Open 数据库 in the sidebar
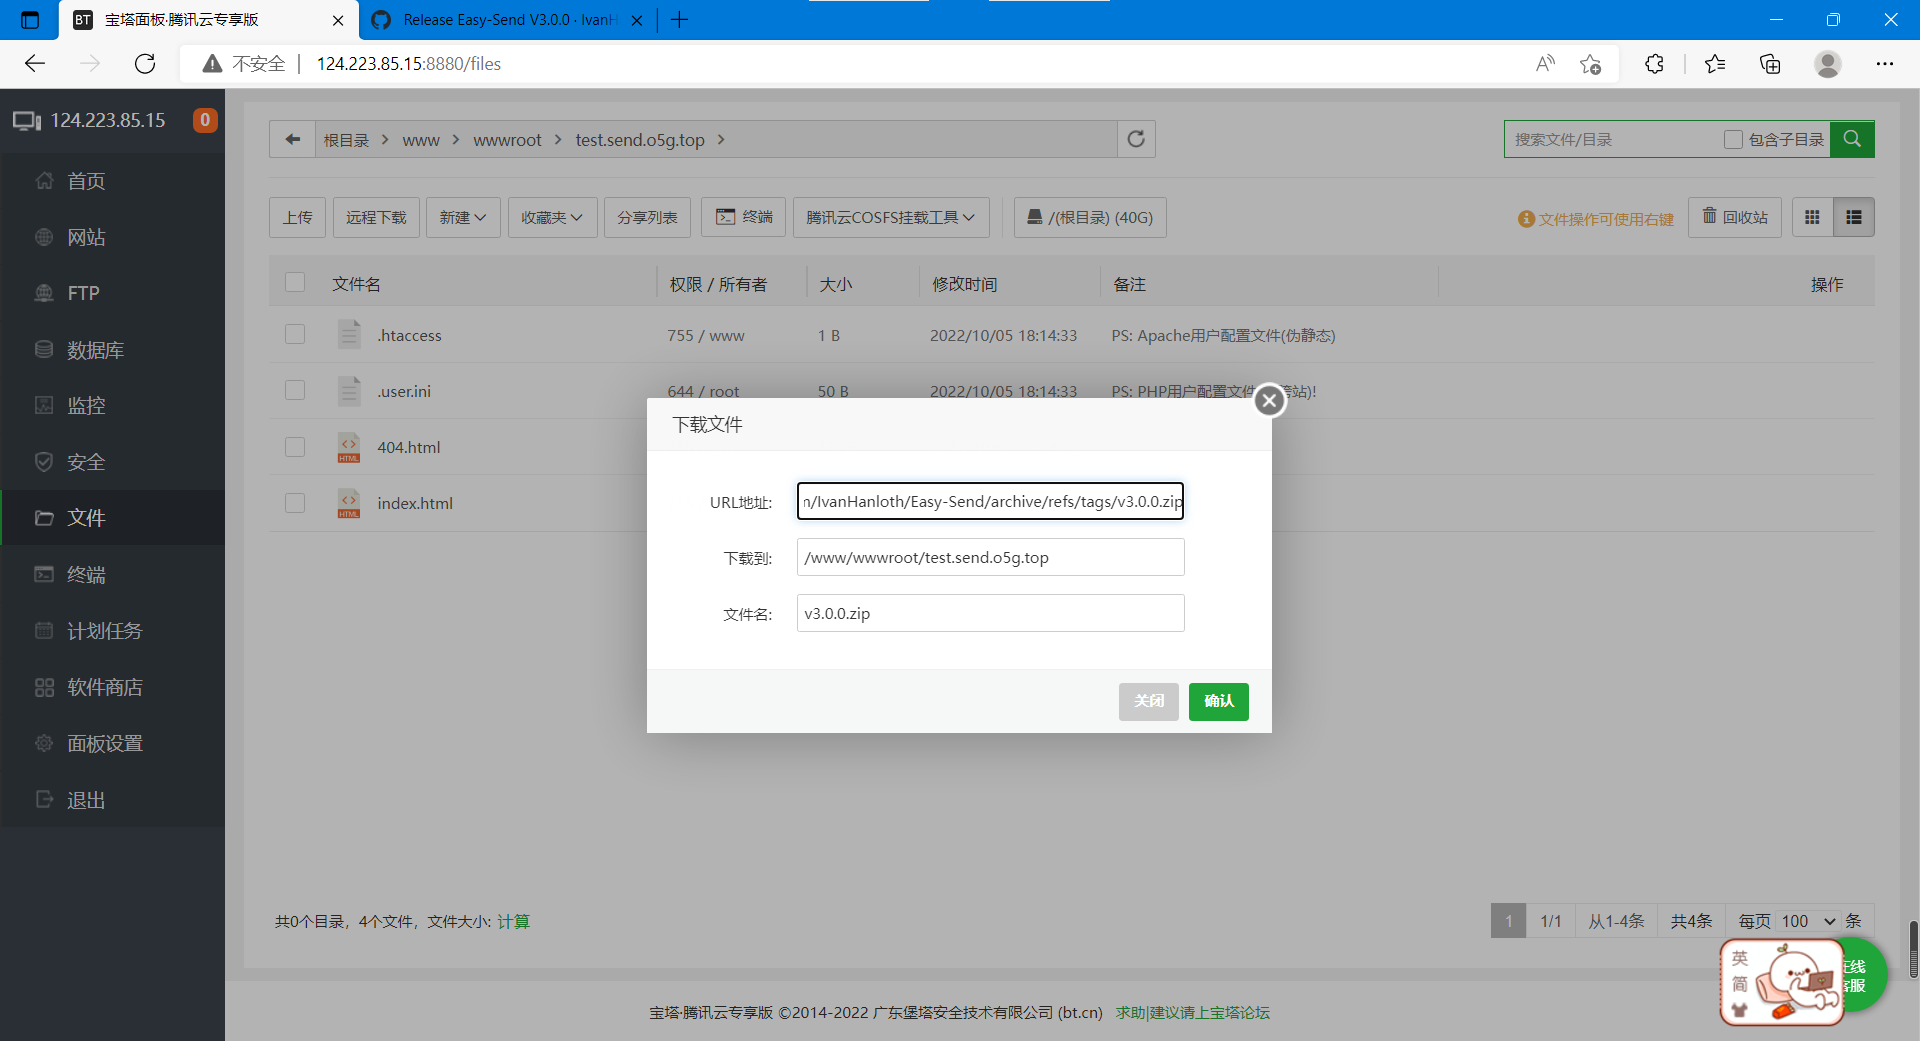 (95, 350)
